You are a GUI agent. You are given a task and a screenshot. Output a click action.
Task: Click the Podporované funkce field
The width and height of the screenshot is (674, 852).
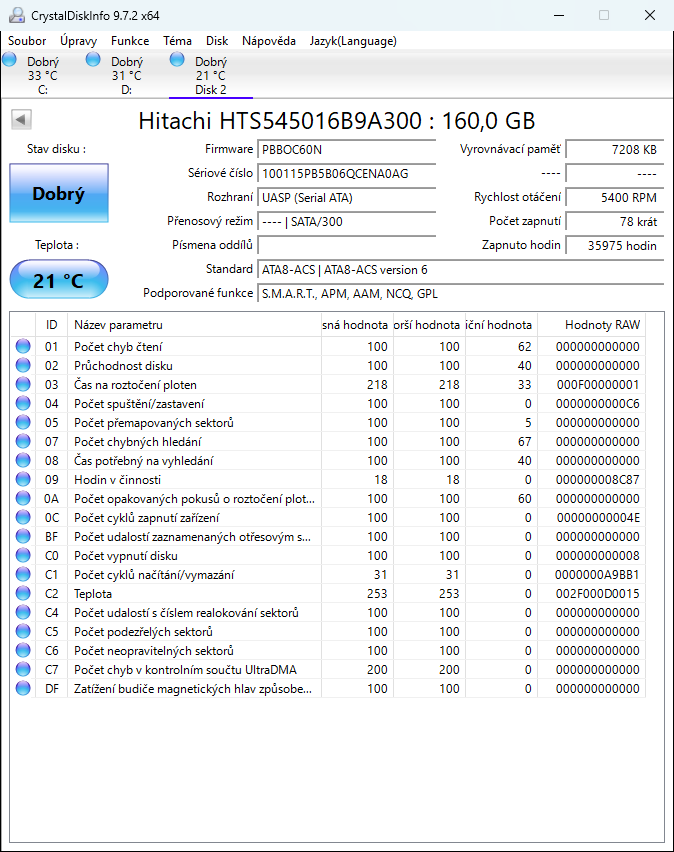pyautogui.click(x=460, y=293)
